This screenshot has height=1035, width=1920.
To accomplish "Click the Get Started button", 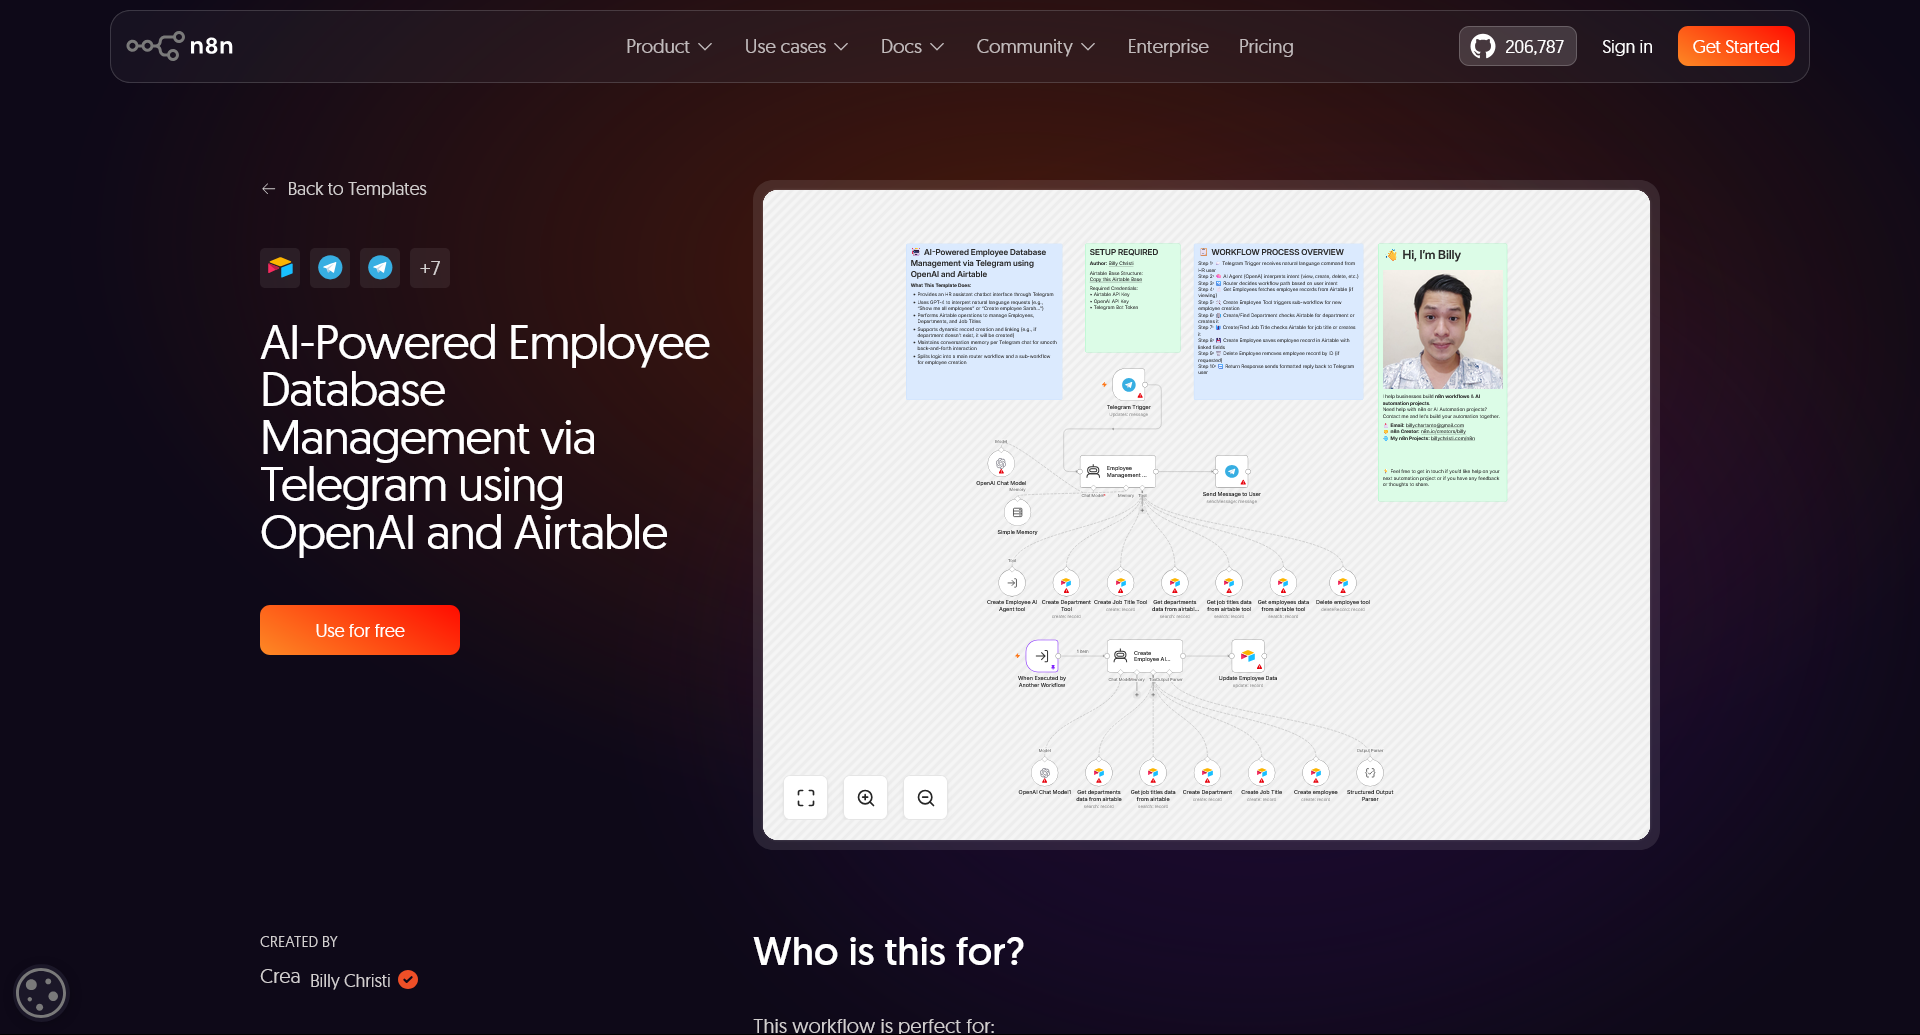I will coord(1736,46).
